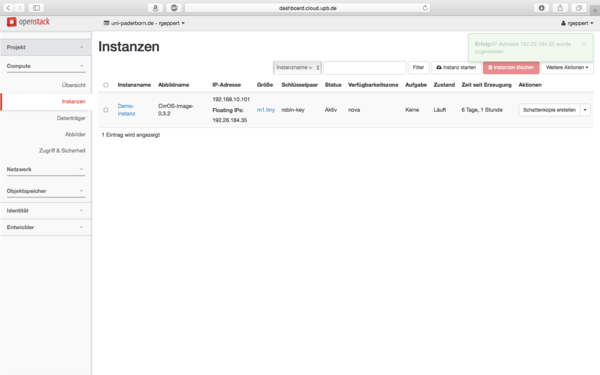Open the Safari share icon

coord(560,8)
